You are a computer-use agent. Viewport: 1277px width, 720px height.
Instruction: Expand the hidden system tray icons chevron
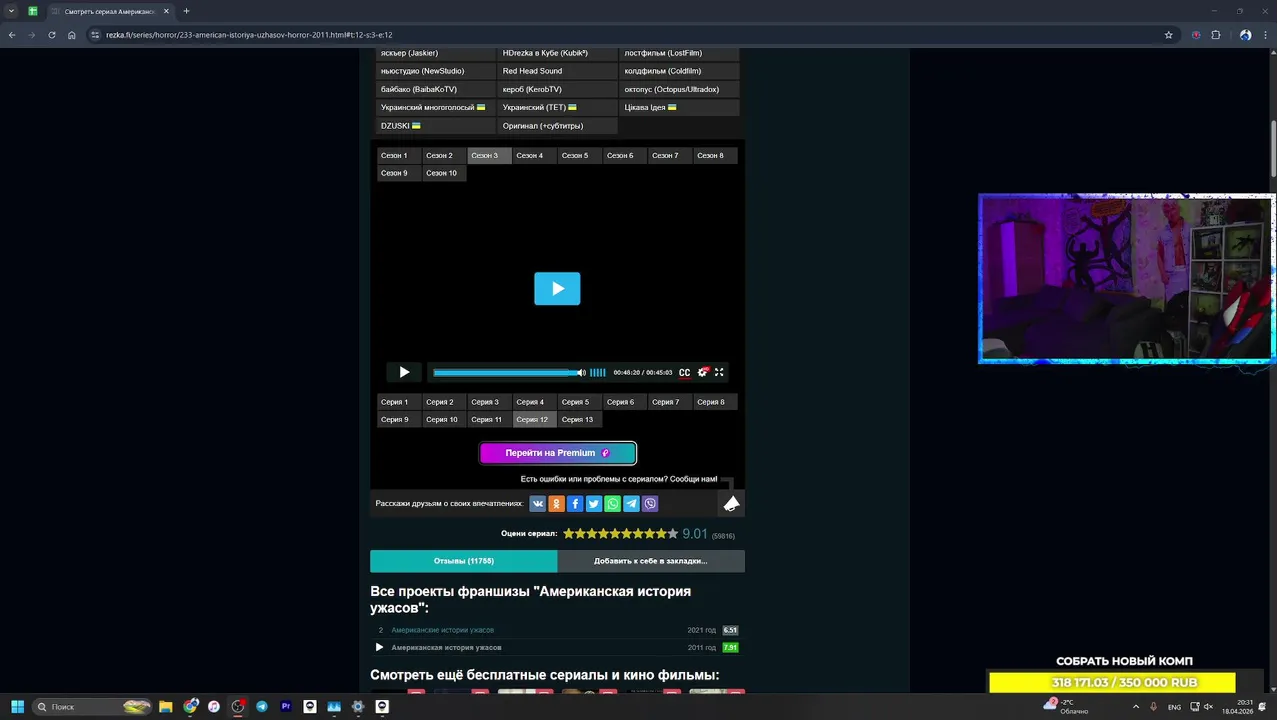pos(1136,707)
